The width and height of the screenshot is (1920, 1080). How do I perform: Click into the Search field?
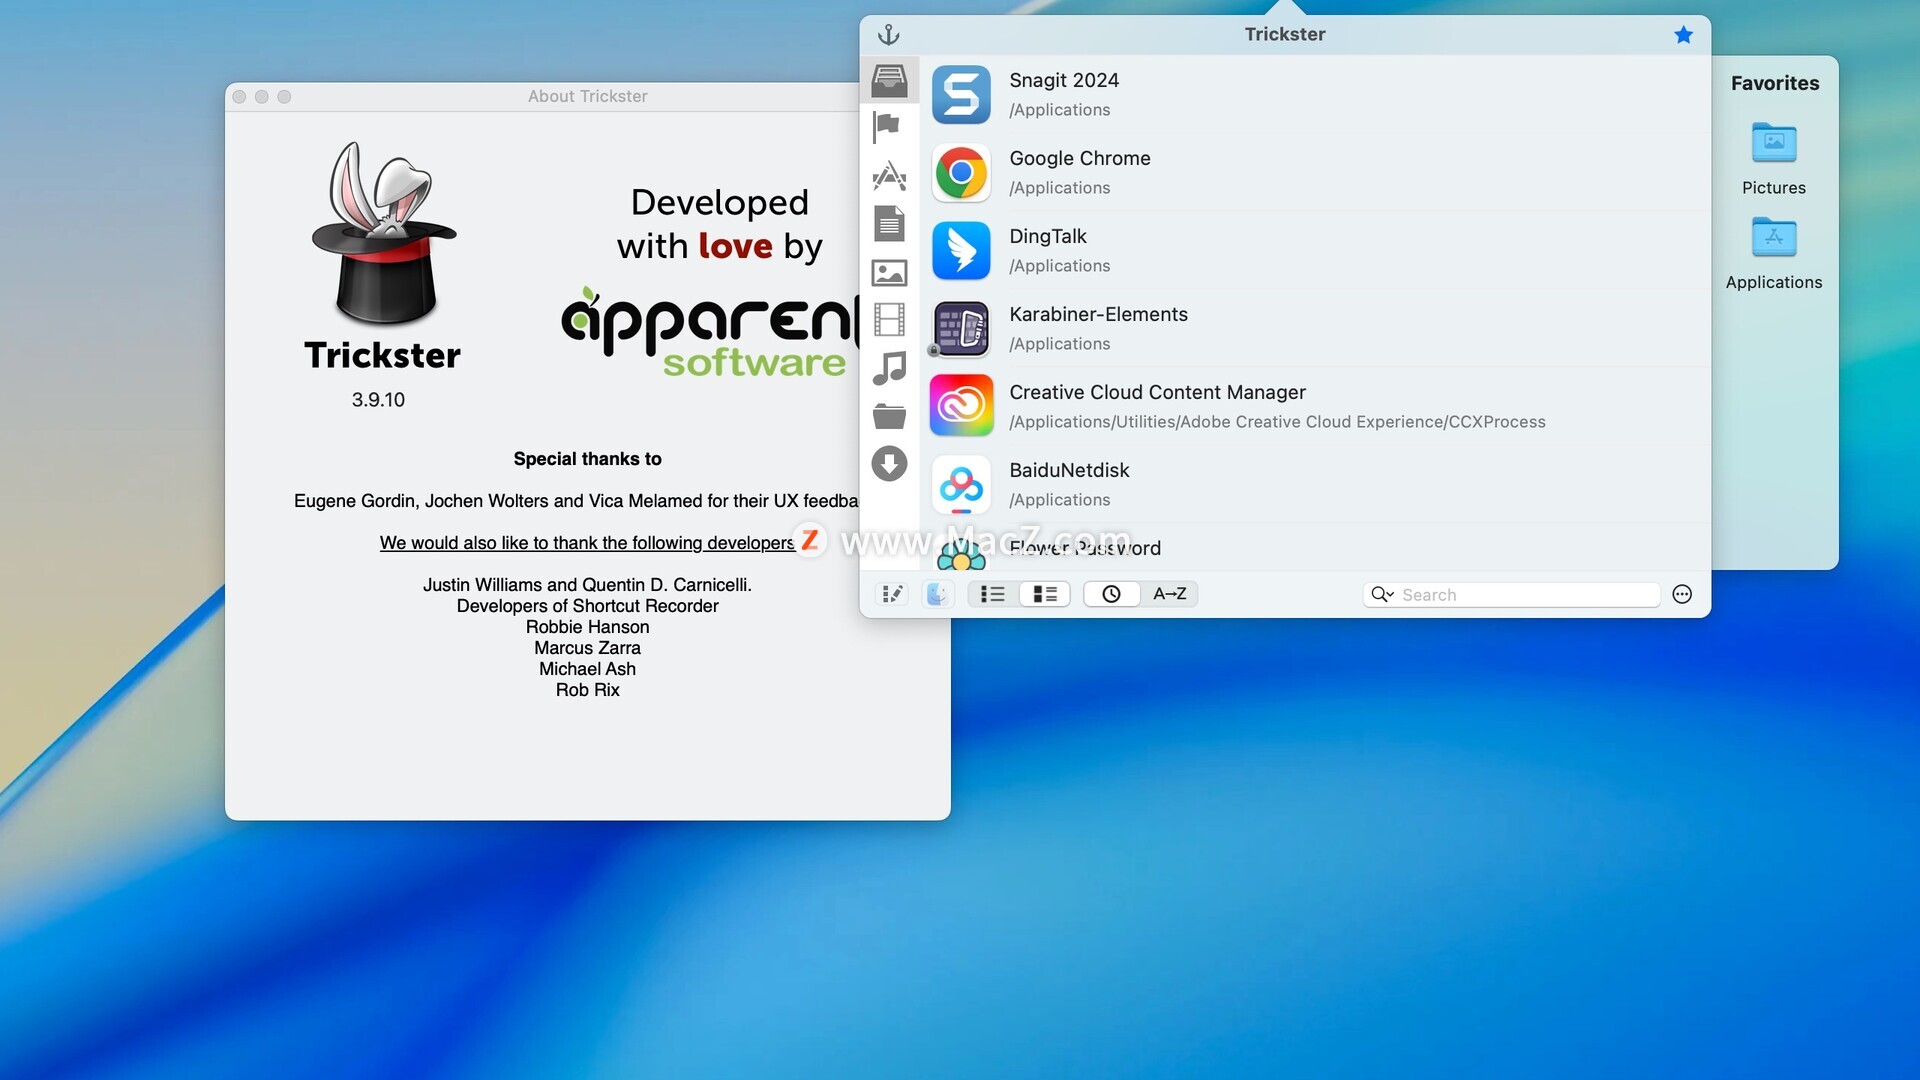coord(1511,595)
